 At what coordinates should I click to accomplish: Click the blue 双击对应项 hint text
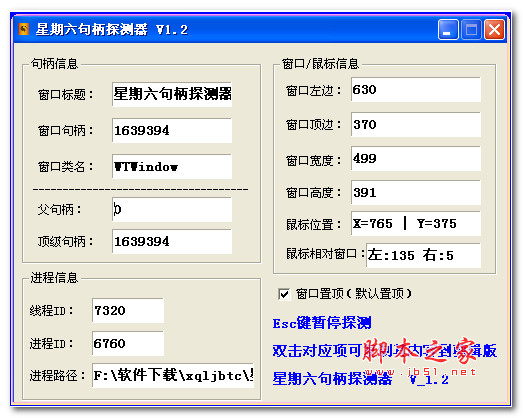(x=385, y=351)
